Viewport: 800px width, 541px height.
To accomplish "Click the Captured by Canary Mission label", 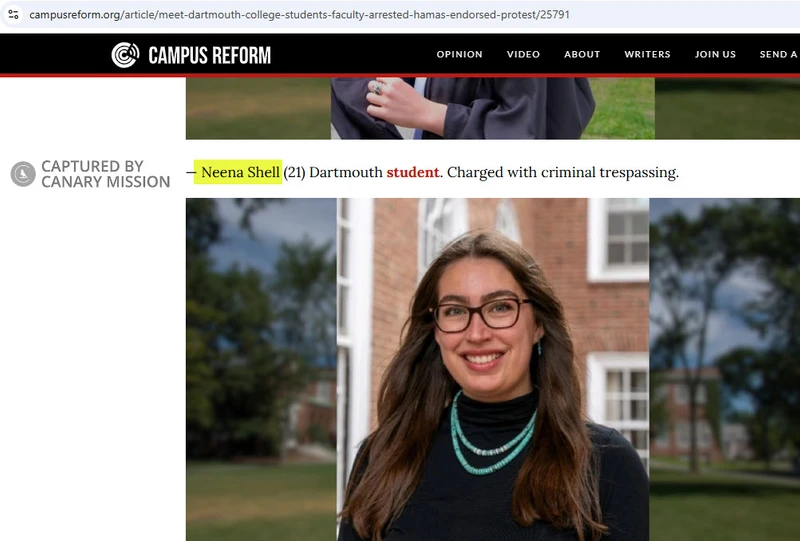I will [x=106, y=174].
